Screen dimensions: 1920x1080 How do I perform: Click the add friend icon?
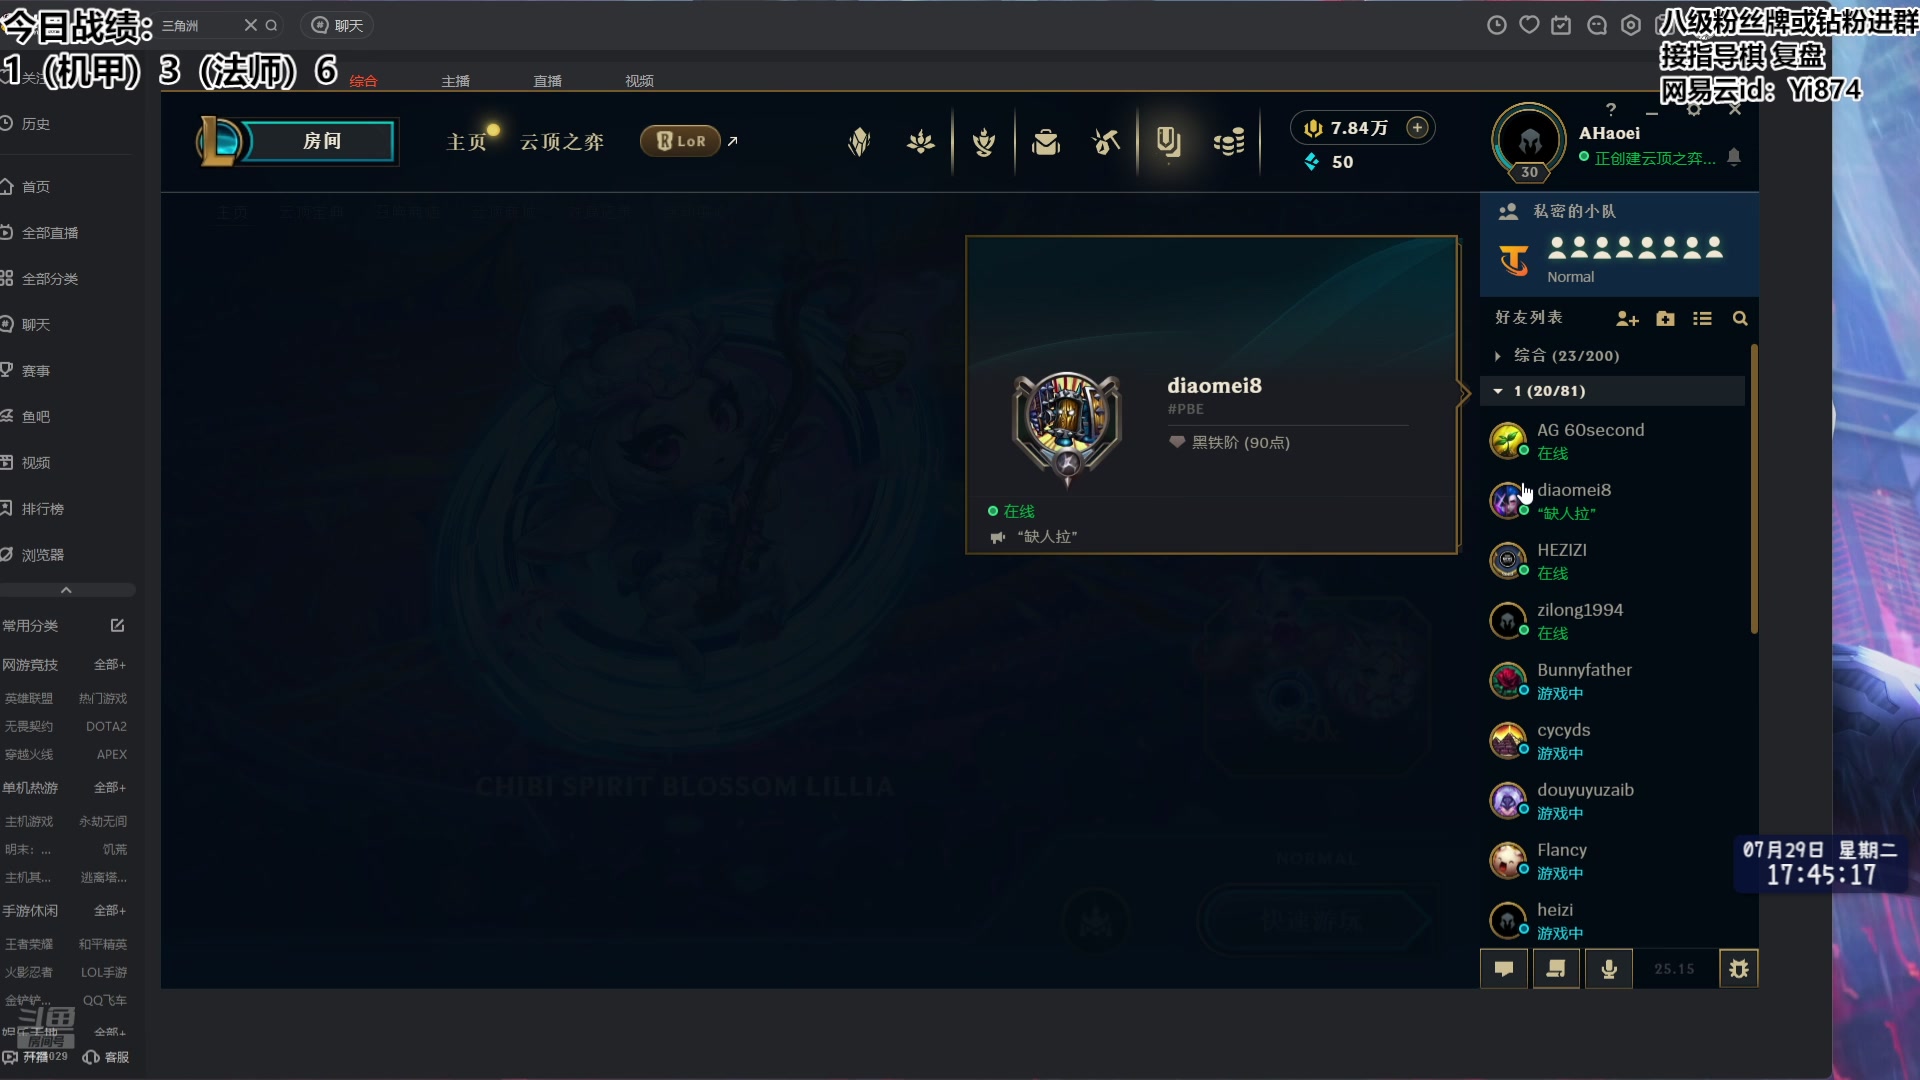click(x=1627, y=318)
